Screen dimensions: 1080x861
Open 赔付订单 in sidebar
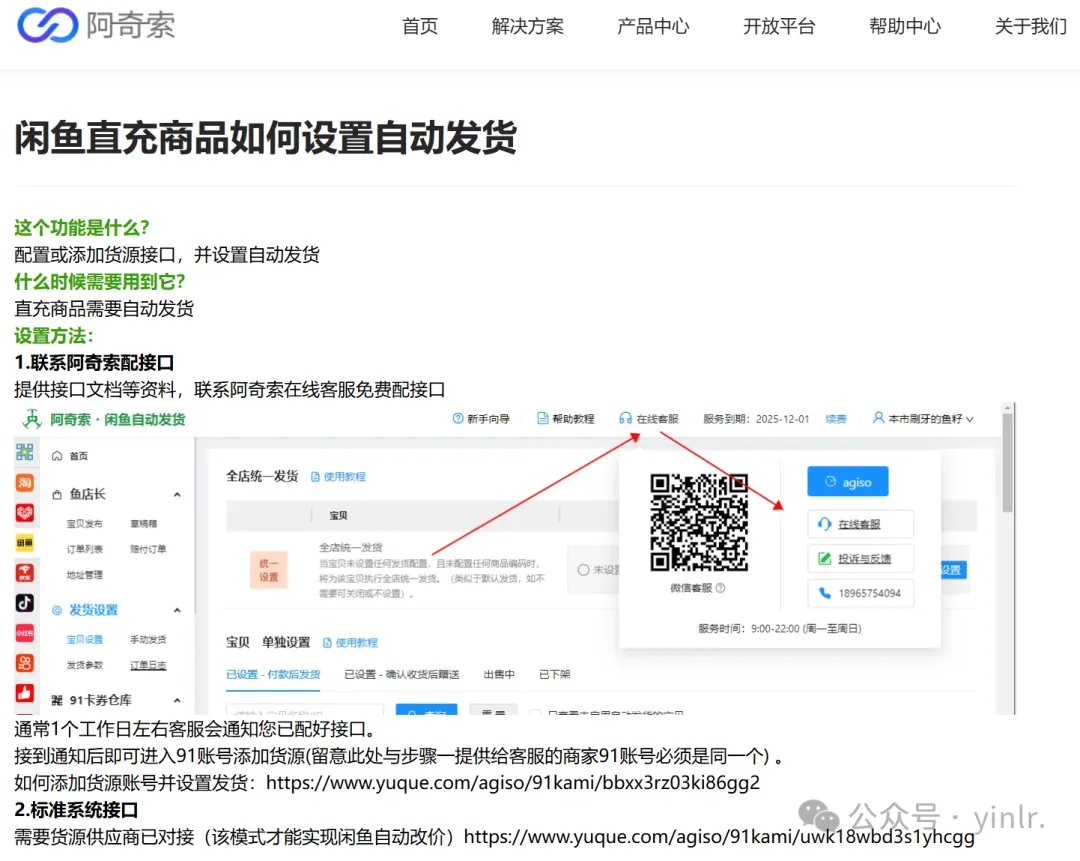point(148,549)
